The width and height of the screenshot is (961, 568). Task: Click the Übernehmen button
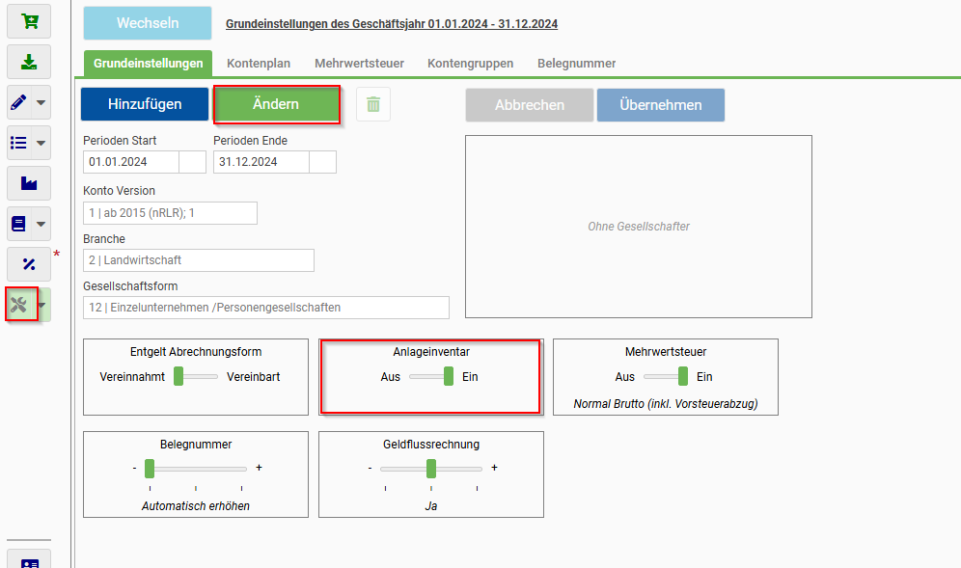click(661, 105)
